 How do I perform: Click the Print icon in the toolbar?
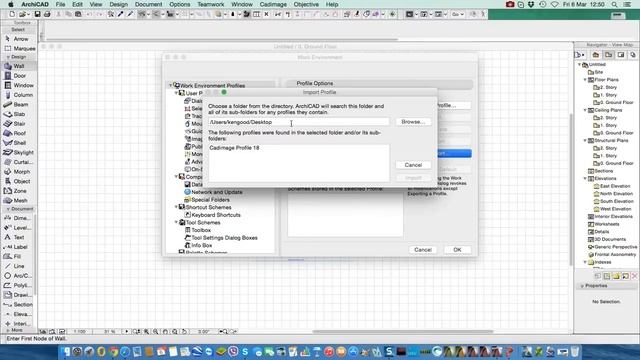pyautogui.click(x=47, y=14)
